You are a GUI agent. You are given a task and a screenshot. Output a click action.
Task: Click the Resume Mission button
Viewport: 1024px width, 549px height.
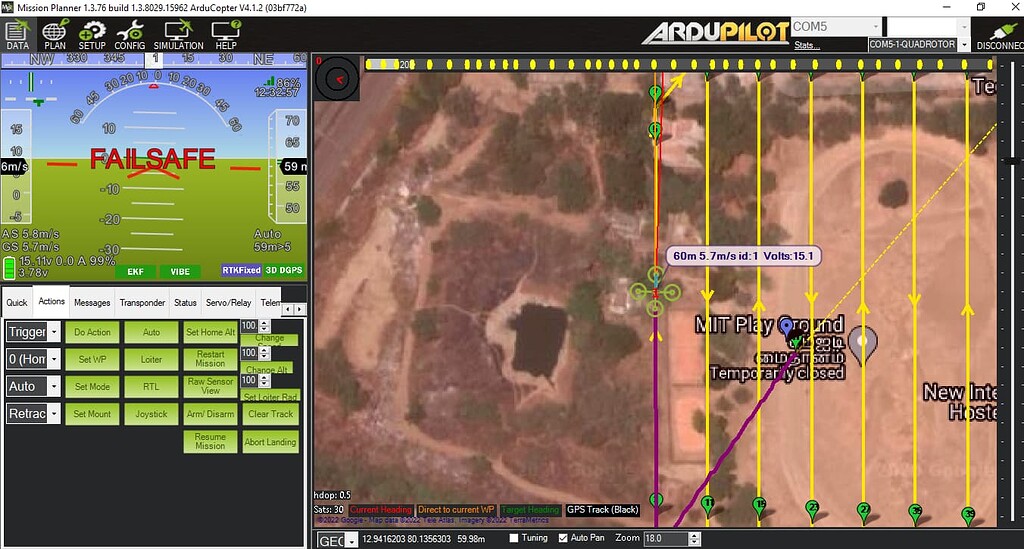pyautogui.click(x=210, y=441)
